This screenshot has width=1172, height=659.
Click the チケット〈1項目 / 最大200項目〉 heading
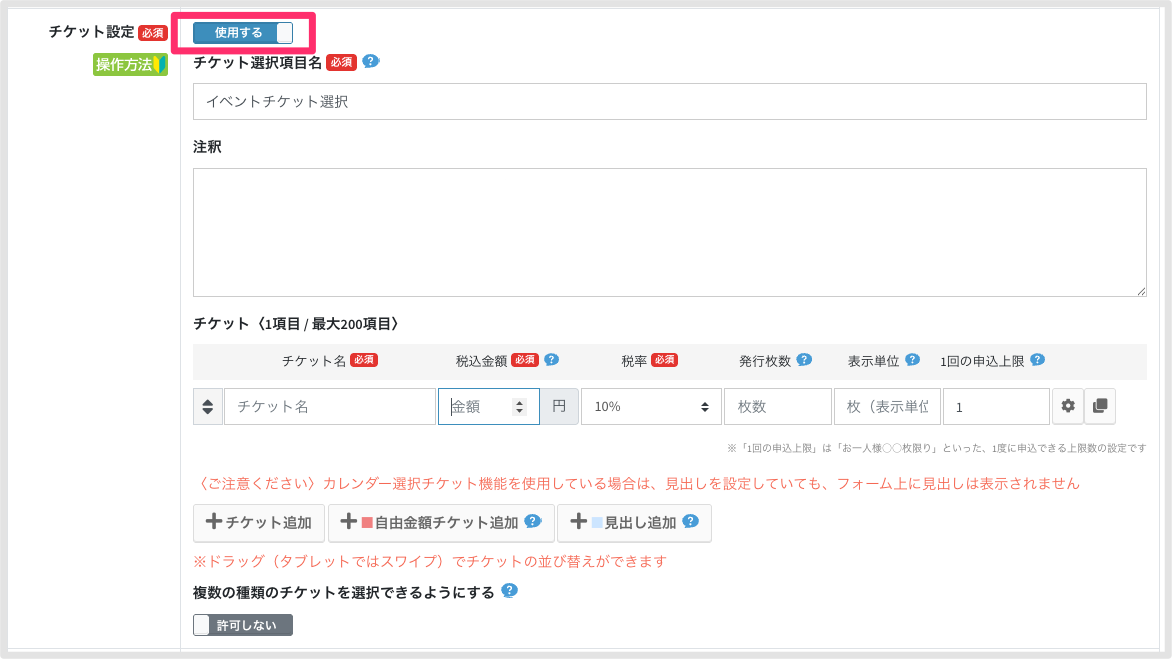pos(299,324)
